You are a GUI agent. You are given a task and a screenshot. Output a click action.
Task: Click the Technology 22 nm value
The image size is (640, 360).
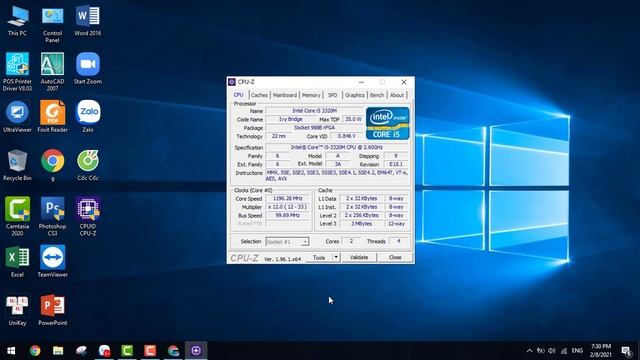click(278, 136)
